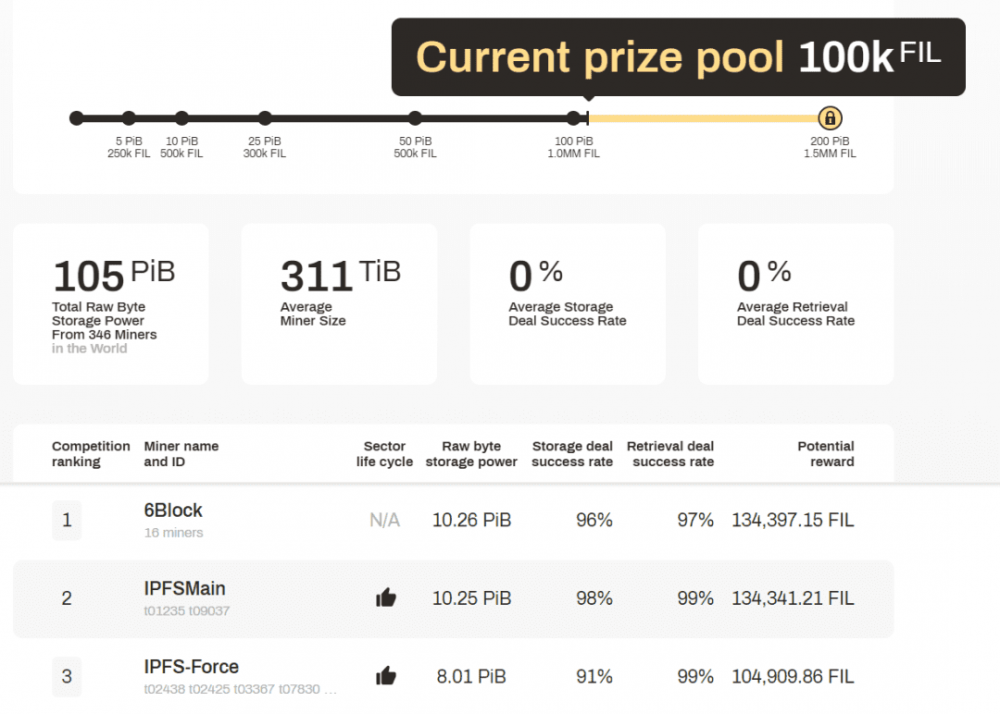Image resolution: width=1000 pixels, height=714 pixels.
Task: Open the 6Block miner entry
Action: pyautogui.click(x=173, y=511)
